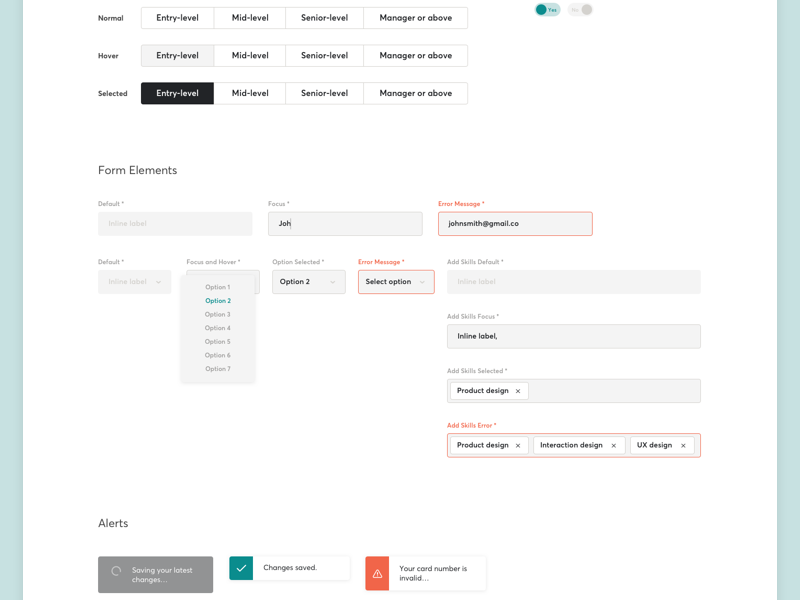Select Senior-level in the Hover state row
Viewport: 800px width, 600px height.
tap(324, 55)
